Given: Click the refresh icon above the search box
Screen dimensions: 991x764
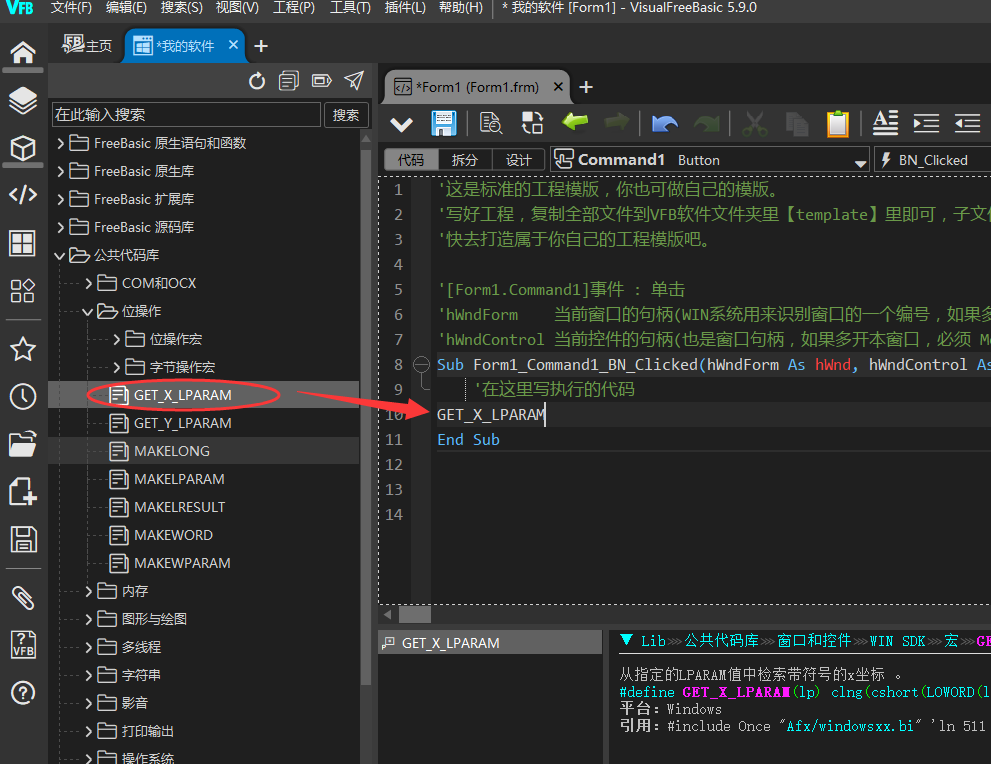Looking at the screenshot, I should pyautogui.click(x=257, y=81).
